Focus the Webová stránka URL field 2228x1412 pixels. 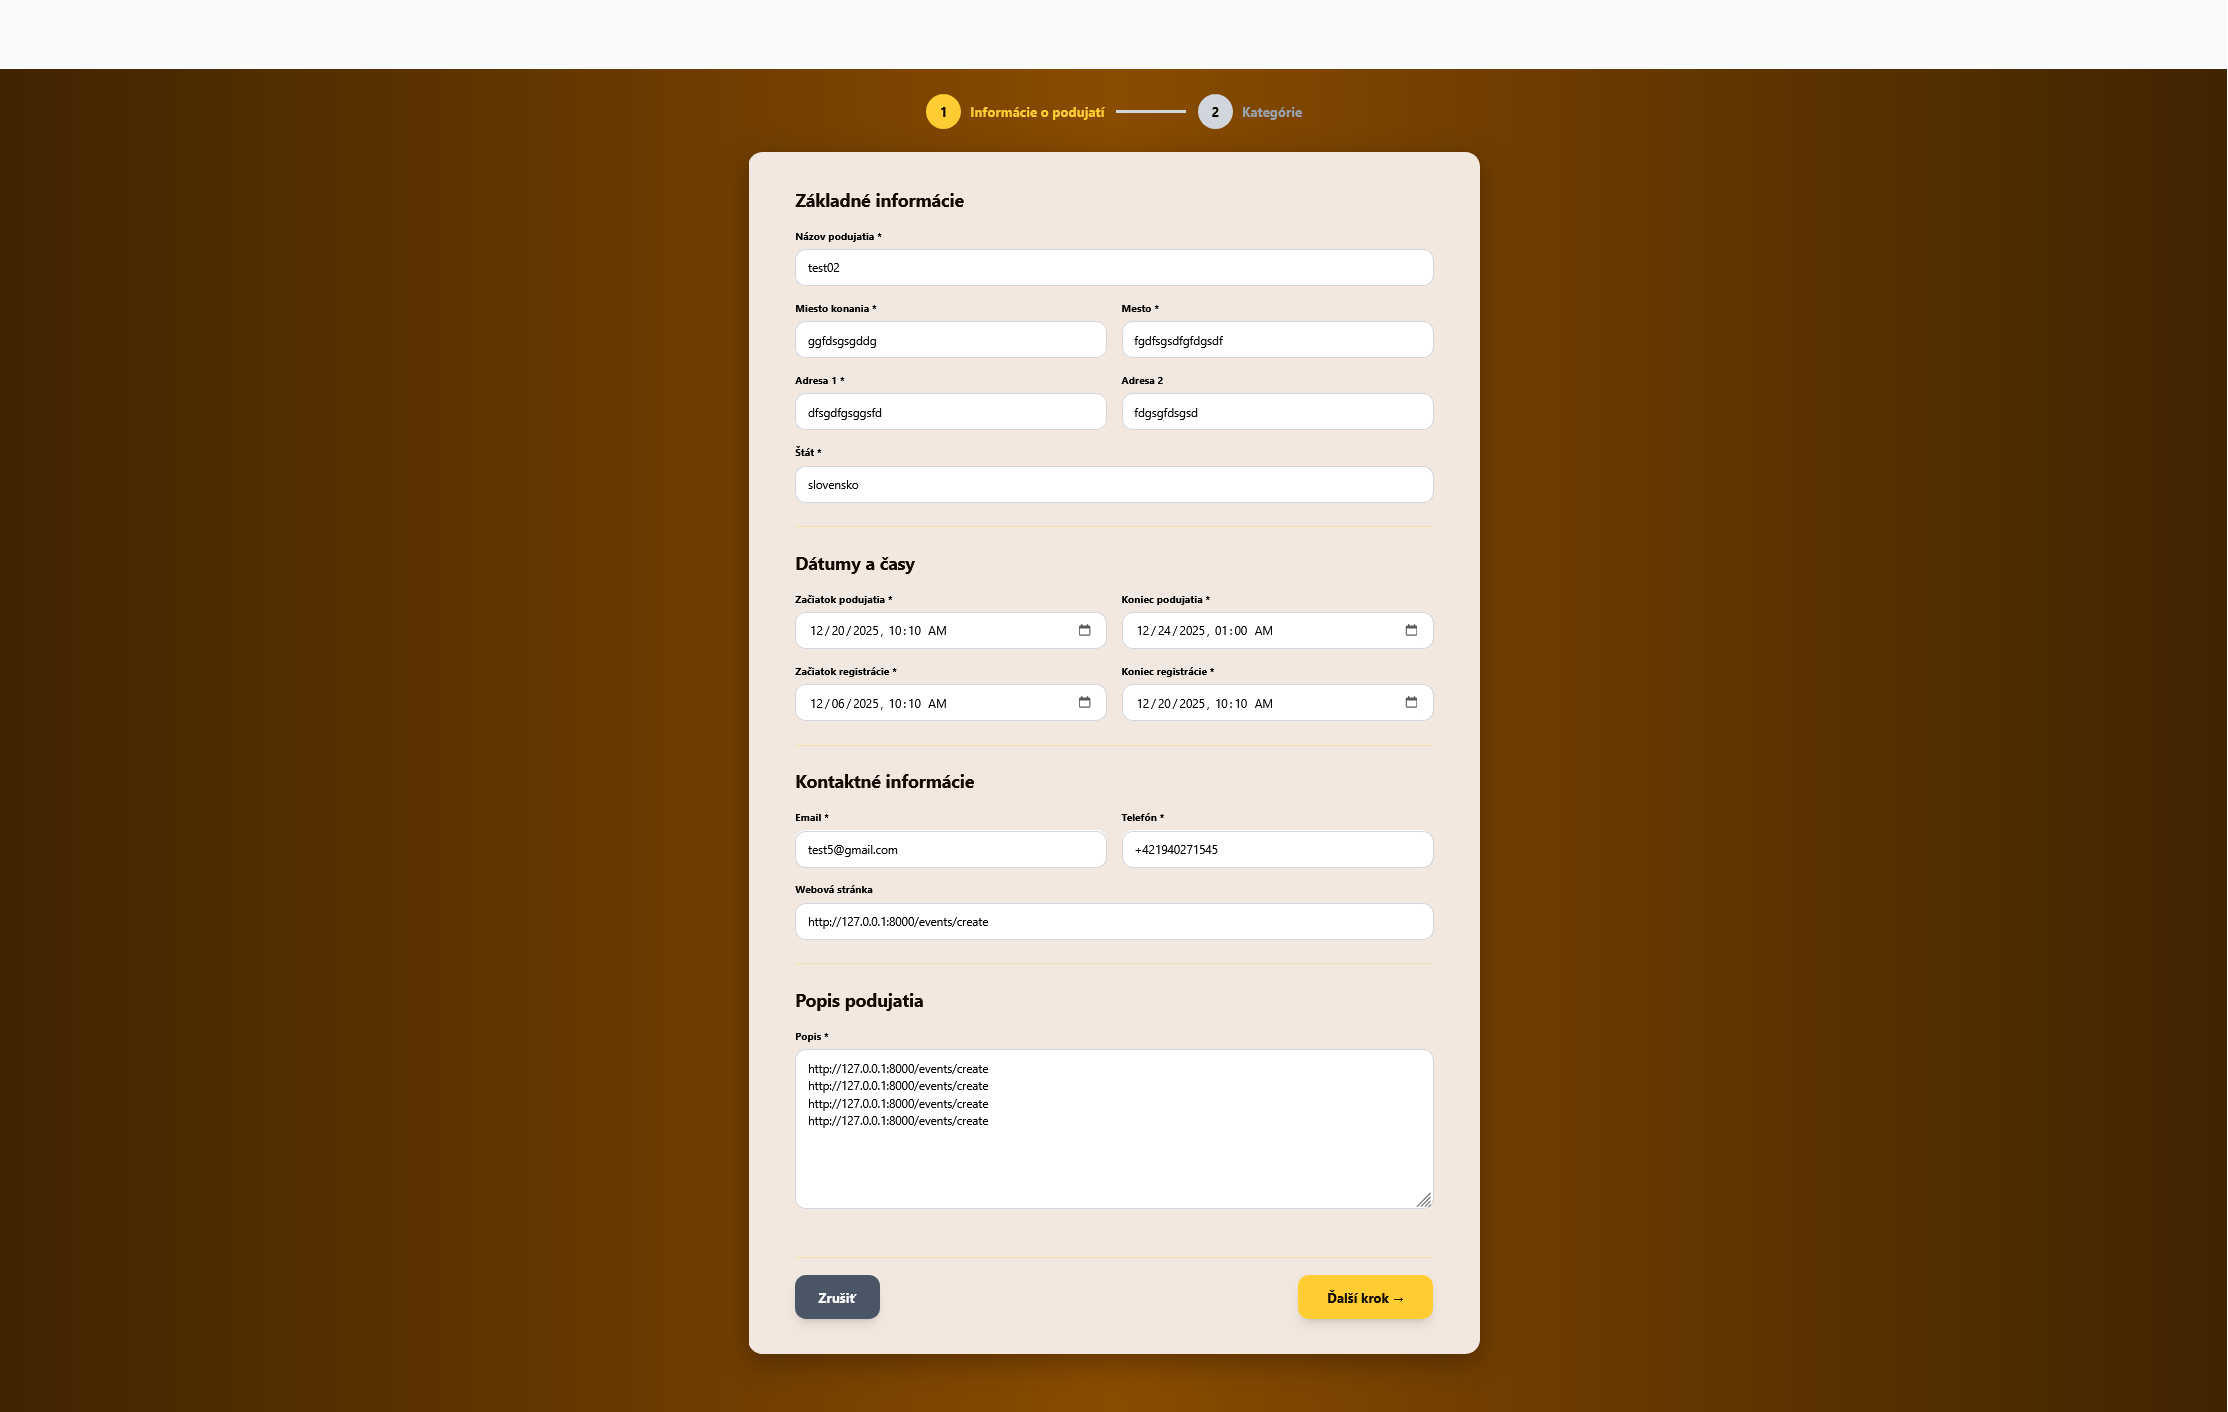pyautogui.click(x=1114, y=922)
